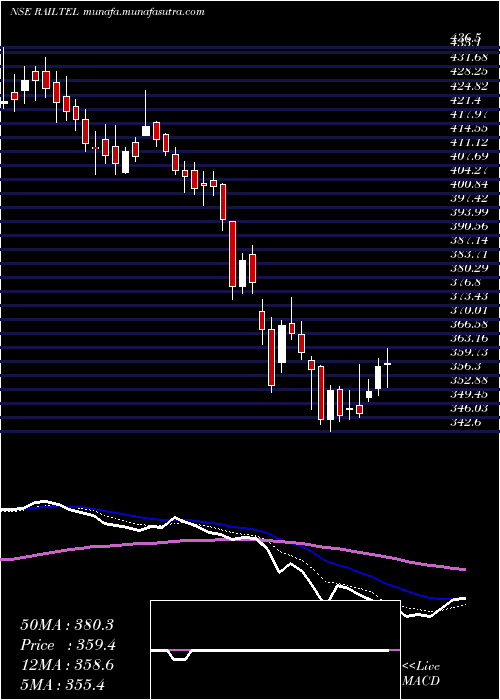The height and width of the screenshot is (700, 500).
Task: Click the 400.84 price label
Action: click(471, 184)
